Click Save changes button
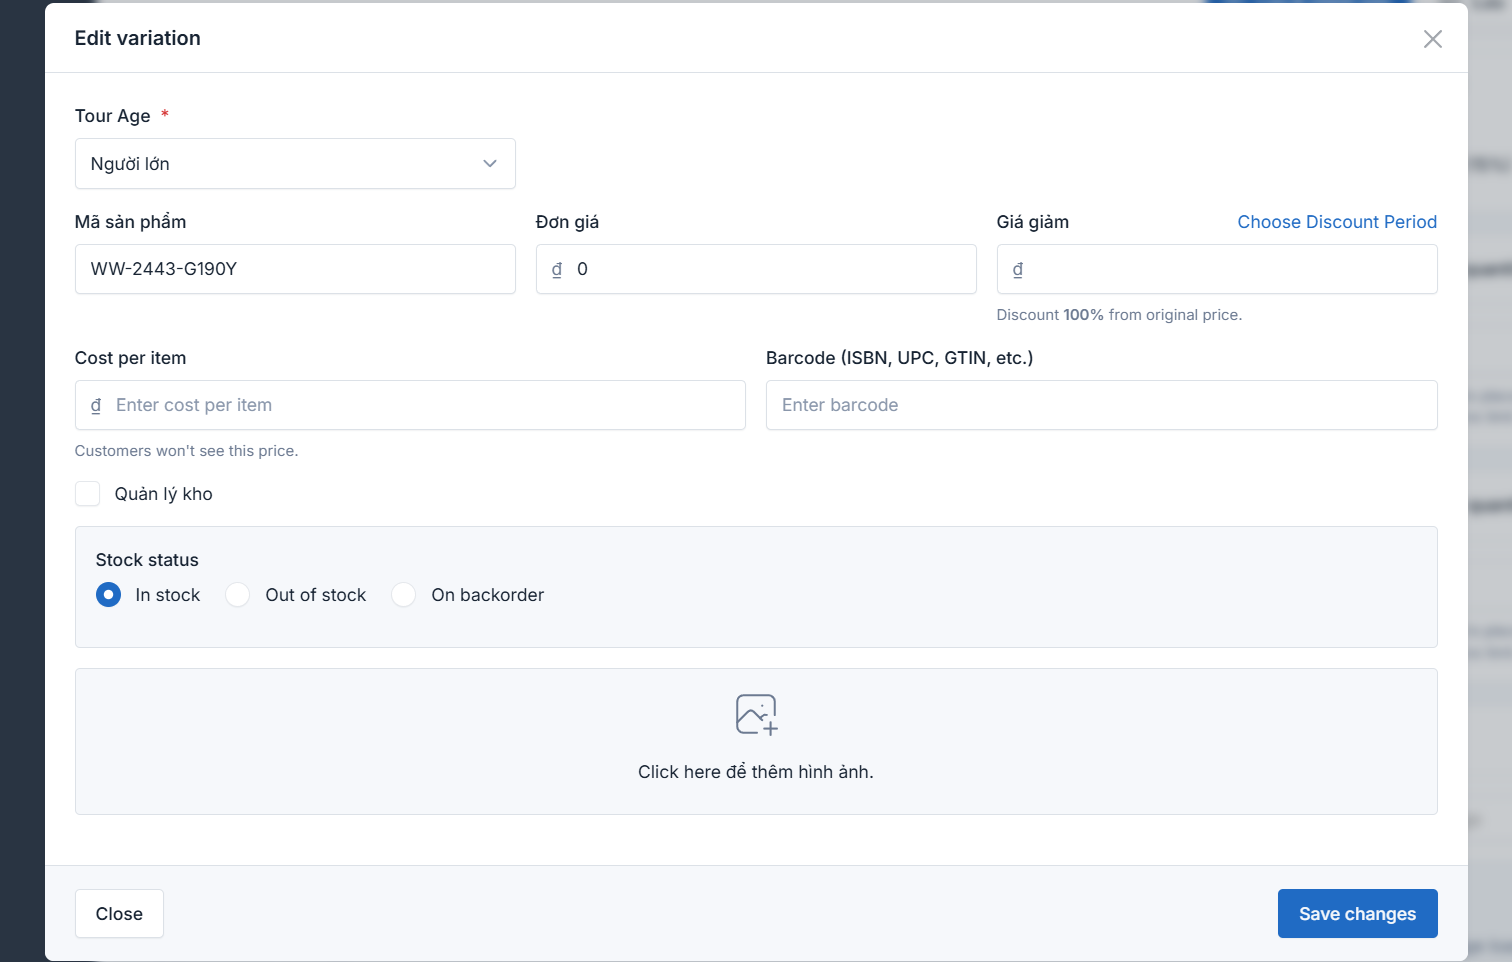The height and width of the screenshot is (962, 1512). [1357, 914]
